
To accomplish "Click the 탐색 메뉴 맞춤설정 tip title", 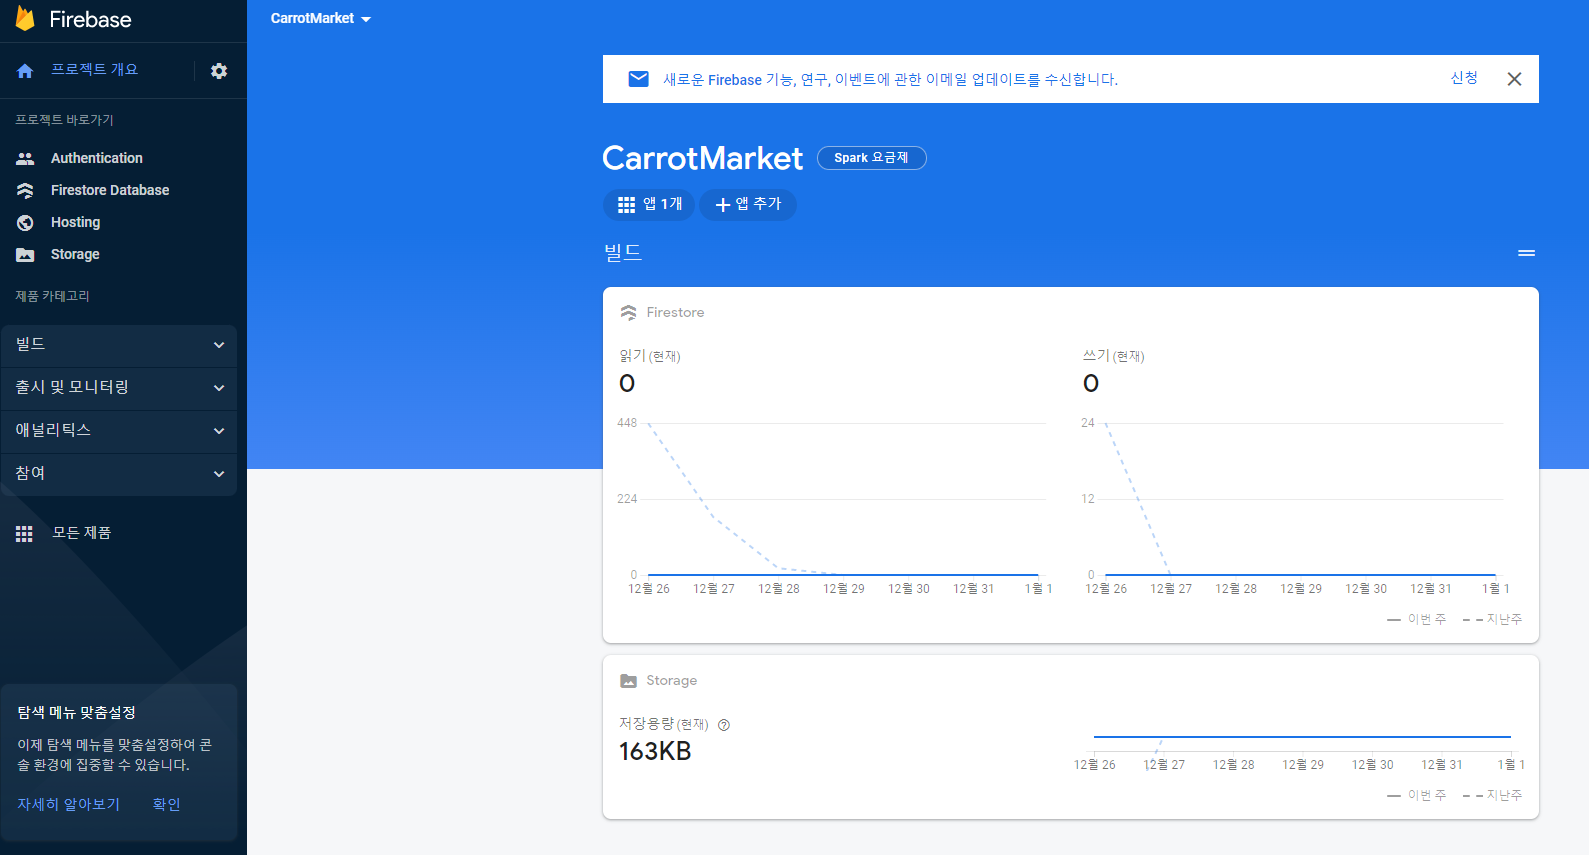I will coord(76,713).
